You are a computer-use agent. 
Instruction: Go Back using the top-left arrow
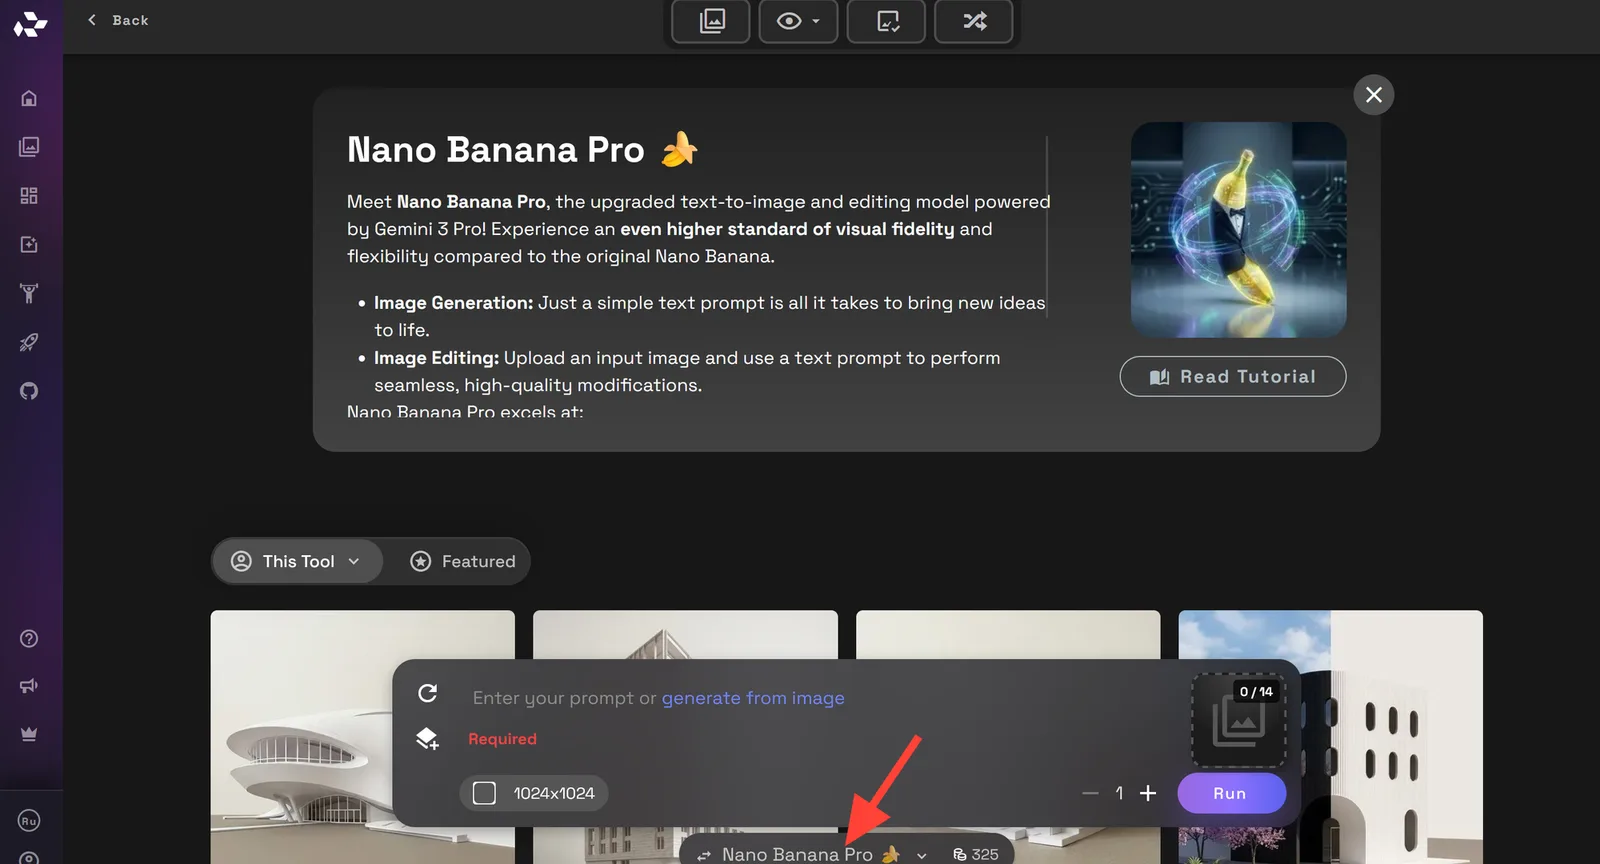pos(118,20)
